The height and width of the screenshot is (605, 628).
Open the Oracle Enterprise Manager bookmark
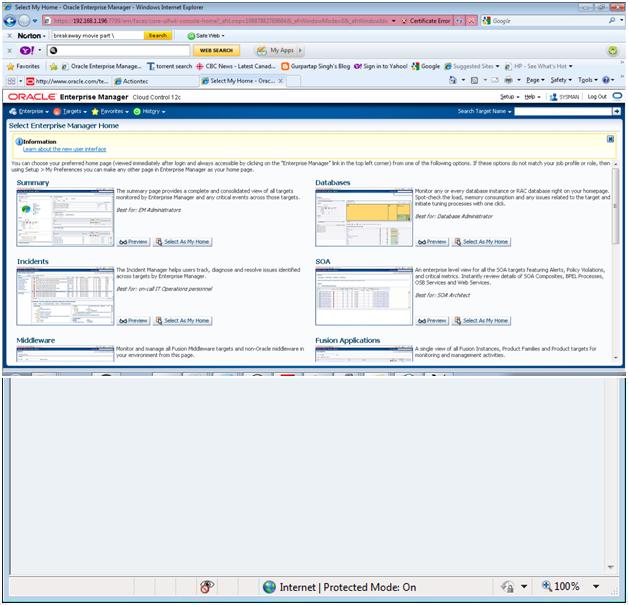[x=101, y=66]
